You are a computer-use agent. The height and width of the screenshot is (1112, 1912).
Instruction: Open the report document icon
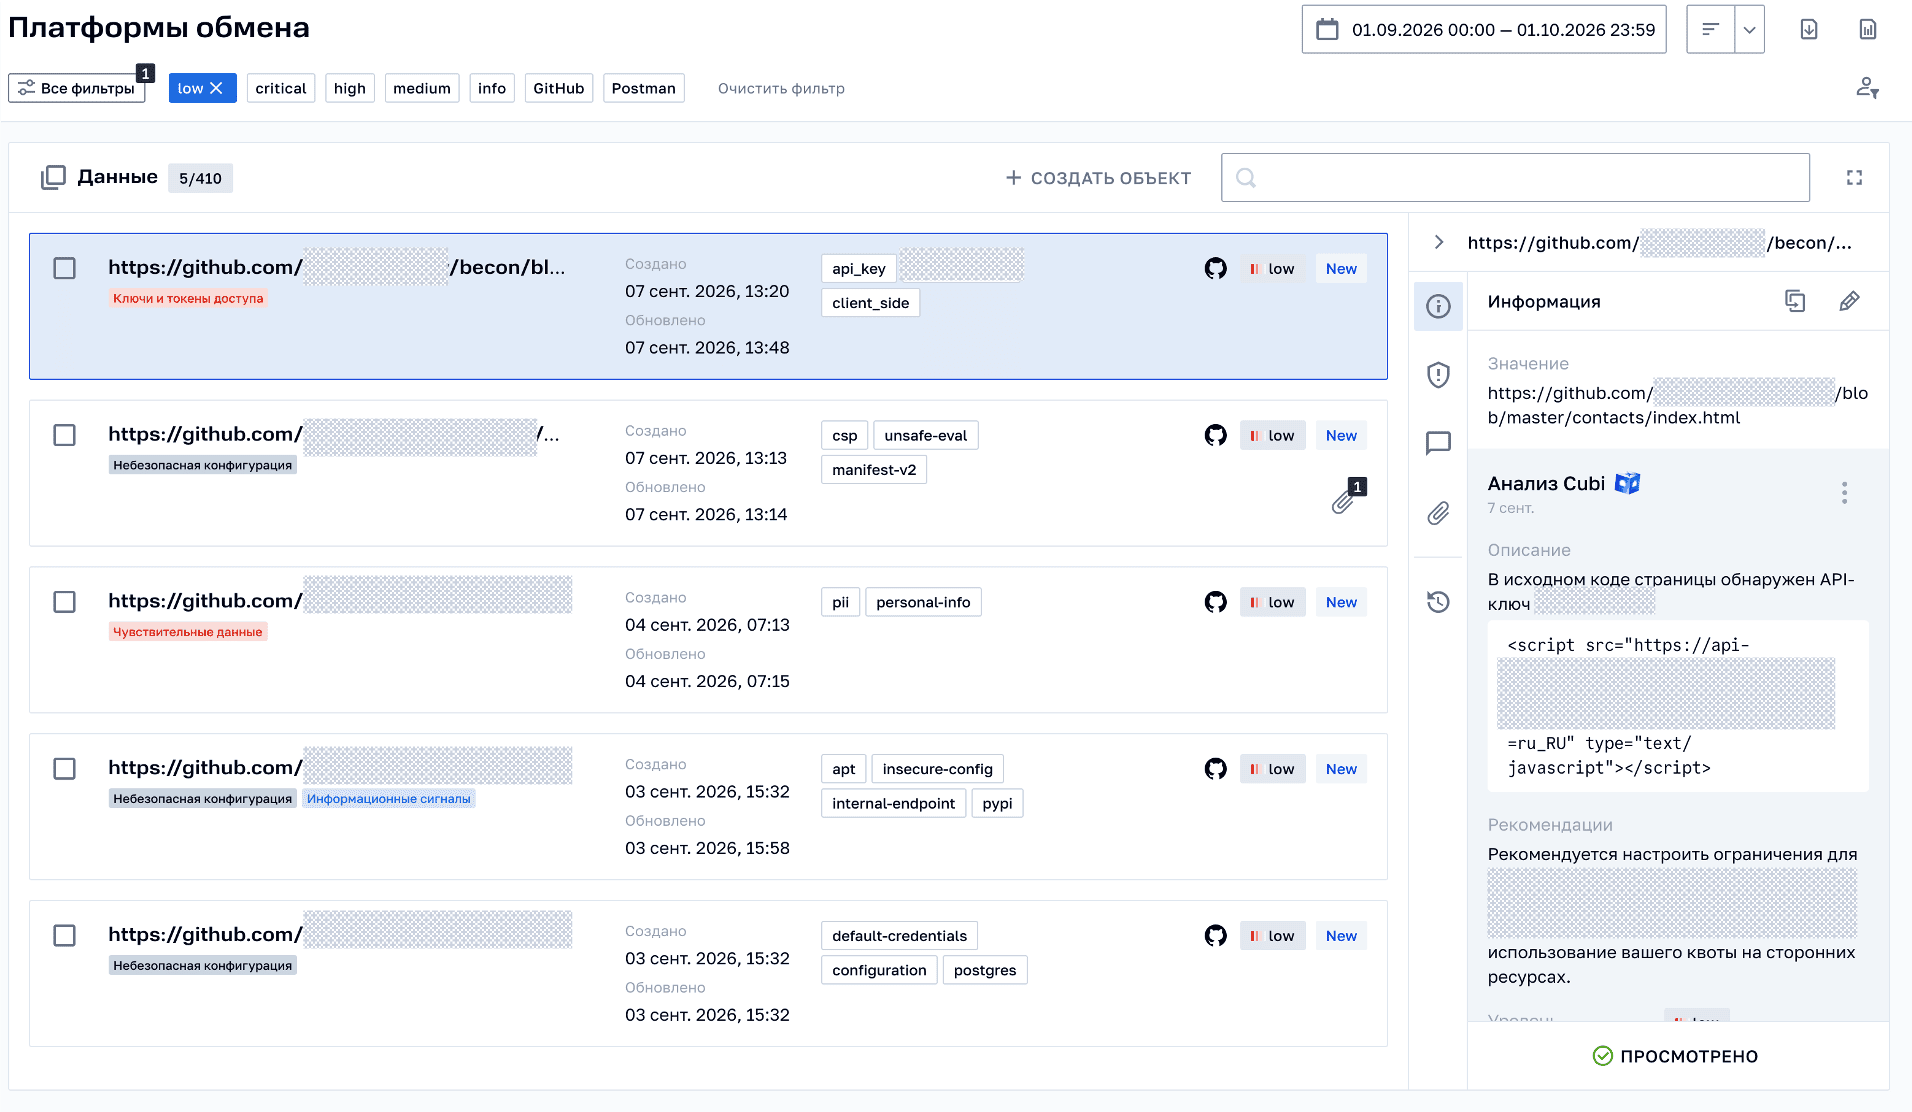click(1868, 29)
